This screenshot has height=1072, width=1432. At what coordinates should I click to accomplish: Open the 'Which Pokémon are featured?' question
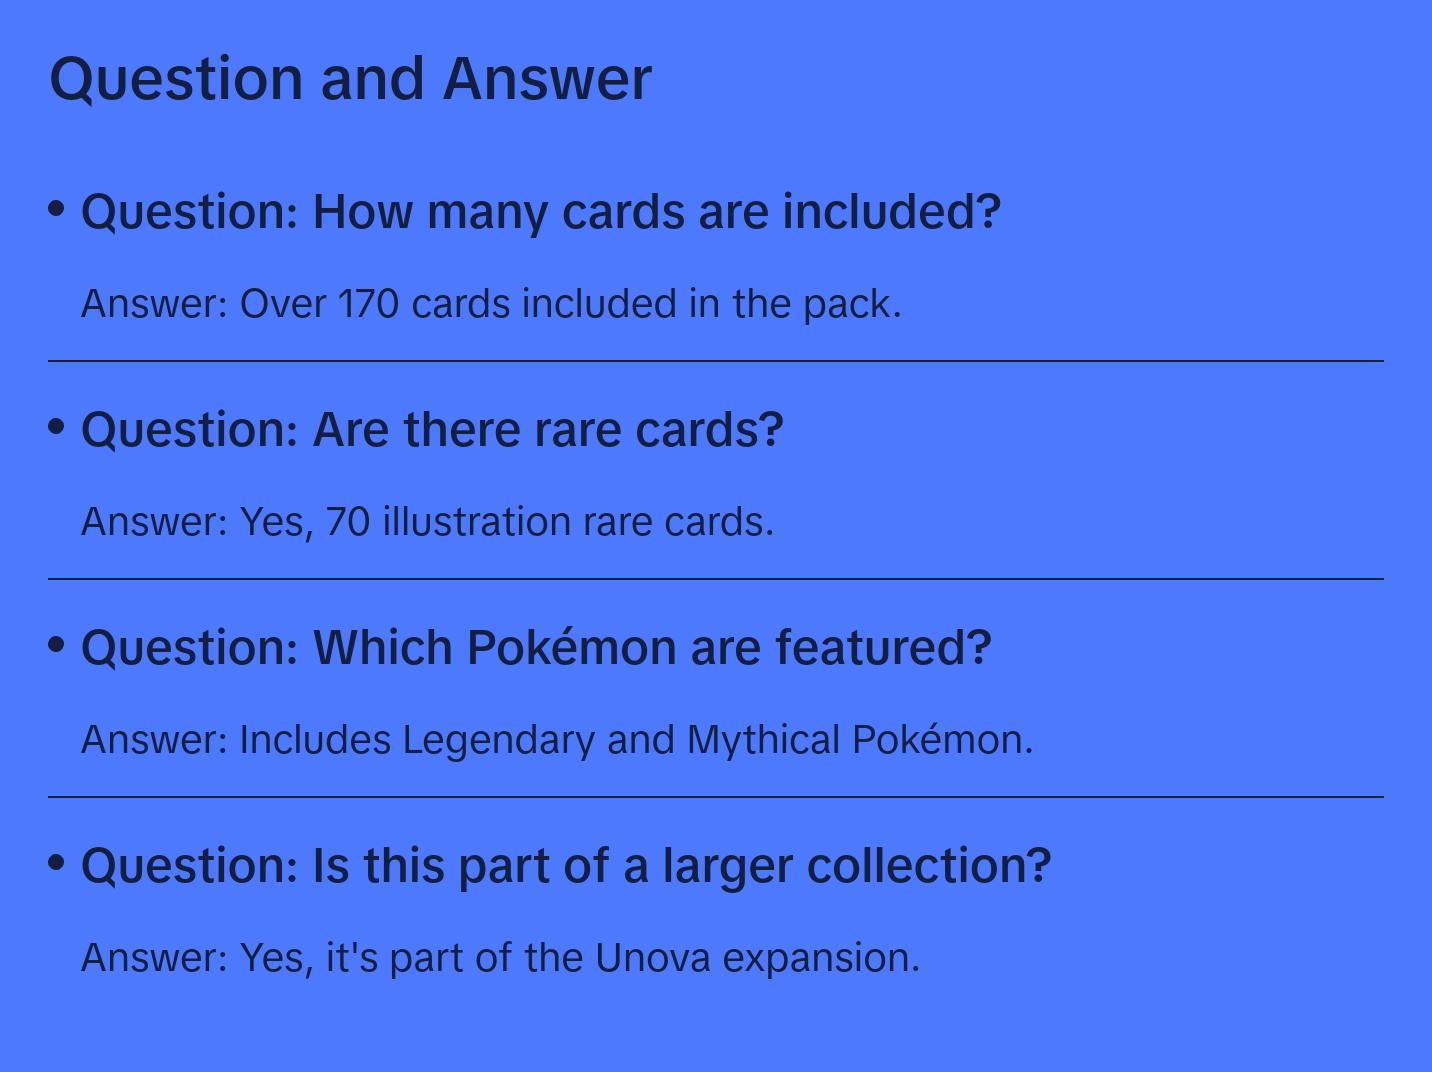click(x=536, y=648)
